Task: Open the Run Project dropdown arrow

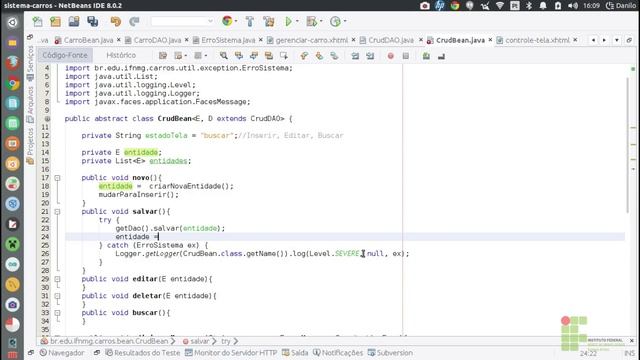Action: pyautogui.click(x=297, y=21)
